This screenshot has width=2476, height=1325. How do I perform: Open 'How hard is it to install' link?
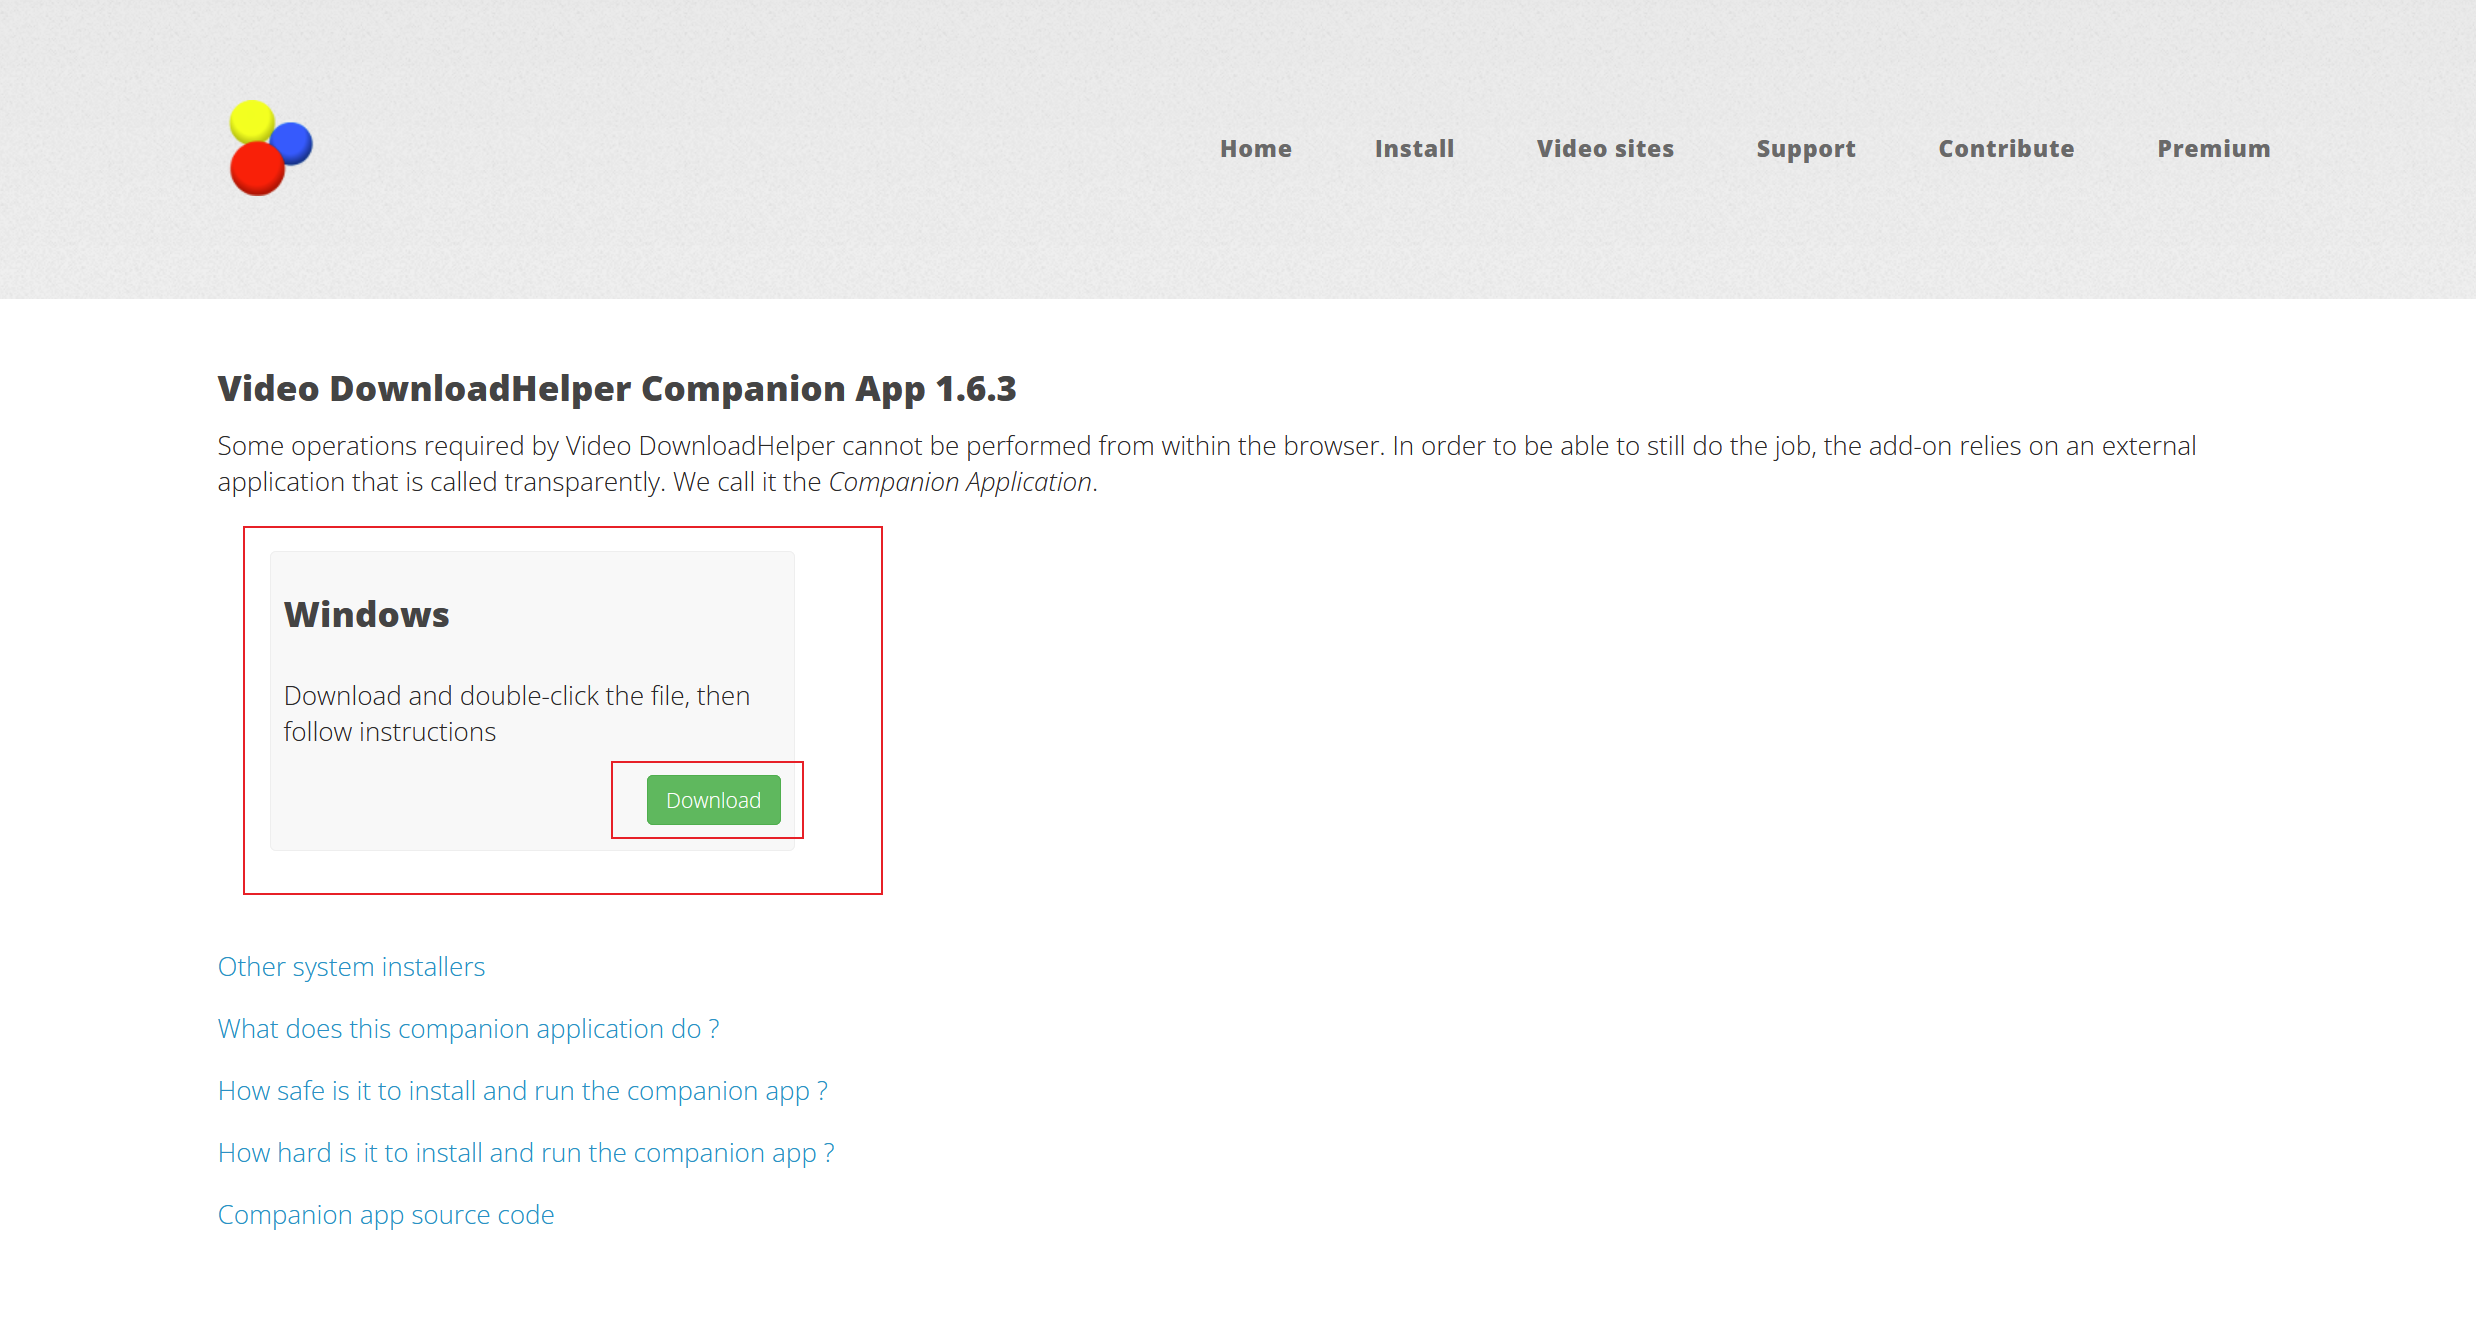(x=526, y=1153)
